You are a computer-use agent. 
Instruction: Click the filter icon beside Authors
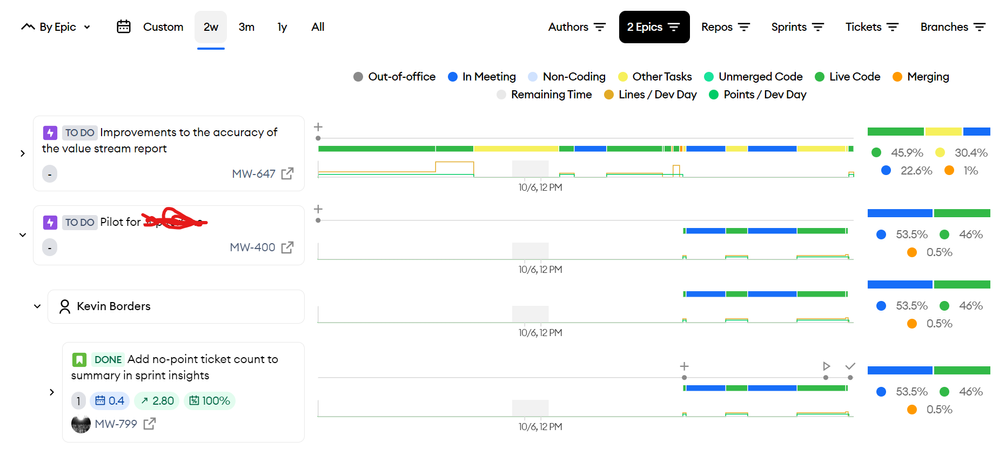point(600,27)
